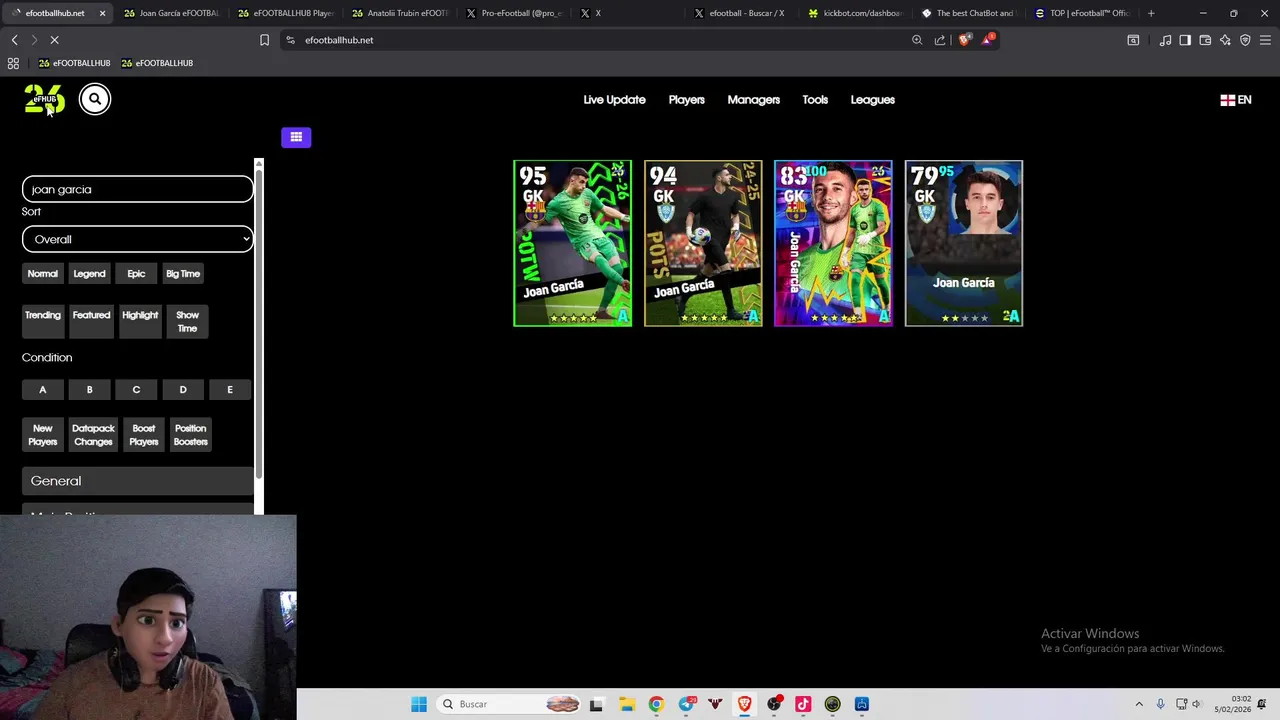Open the 83 GK Joan García Barcelona card
The height and width of the screenshot is (720, 1280).
click(833, 243)
